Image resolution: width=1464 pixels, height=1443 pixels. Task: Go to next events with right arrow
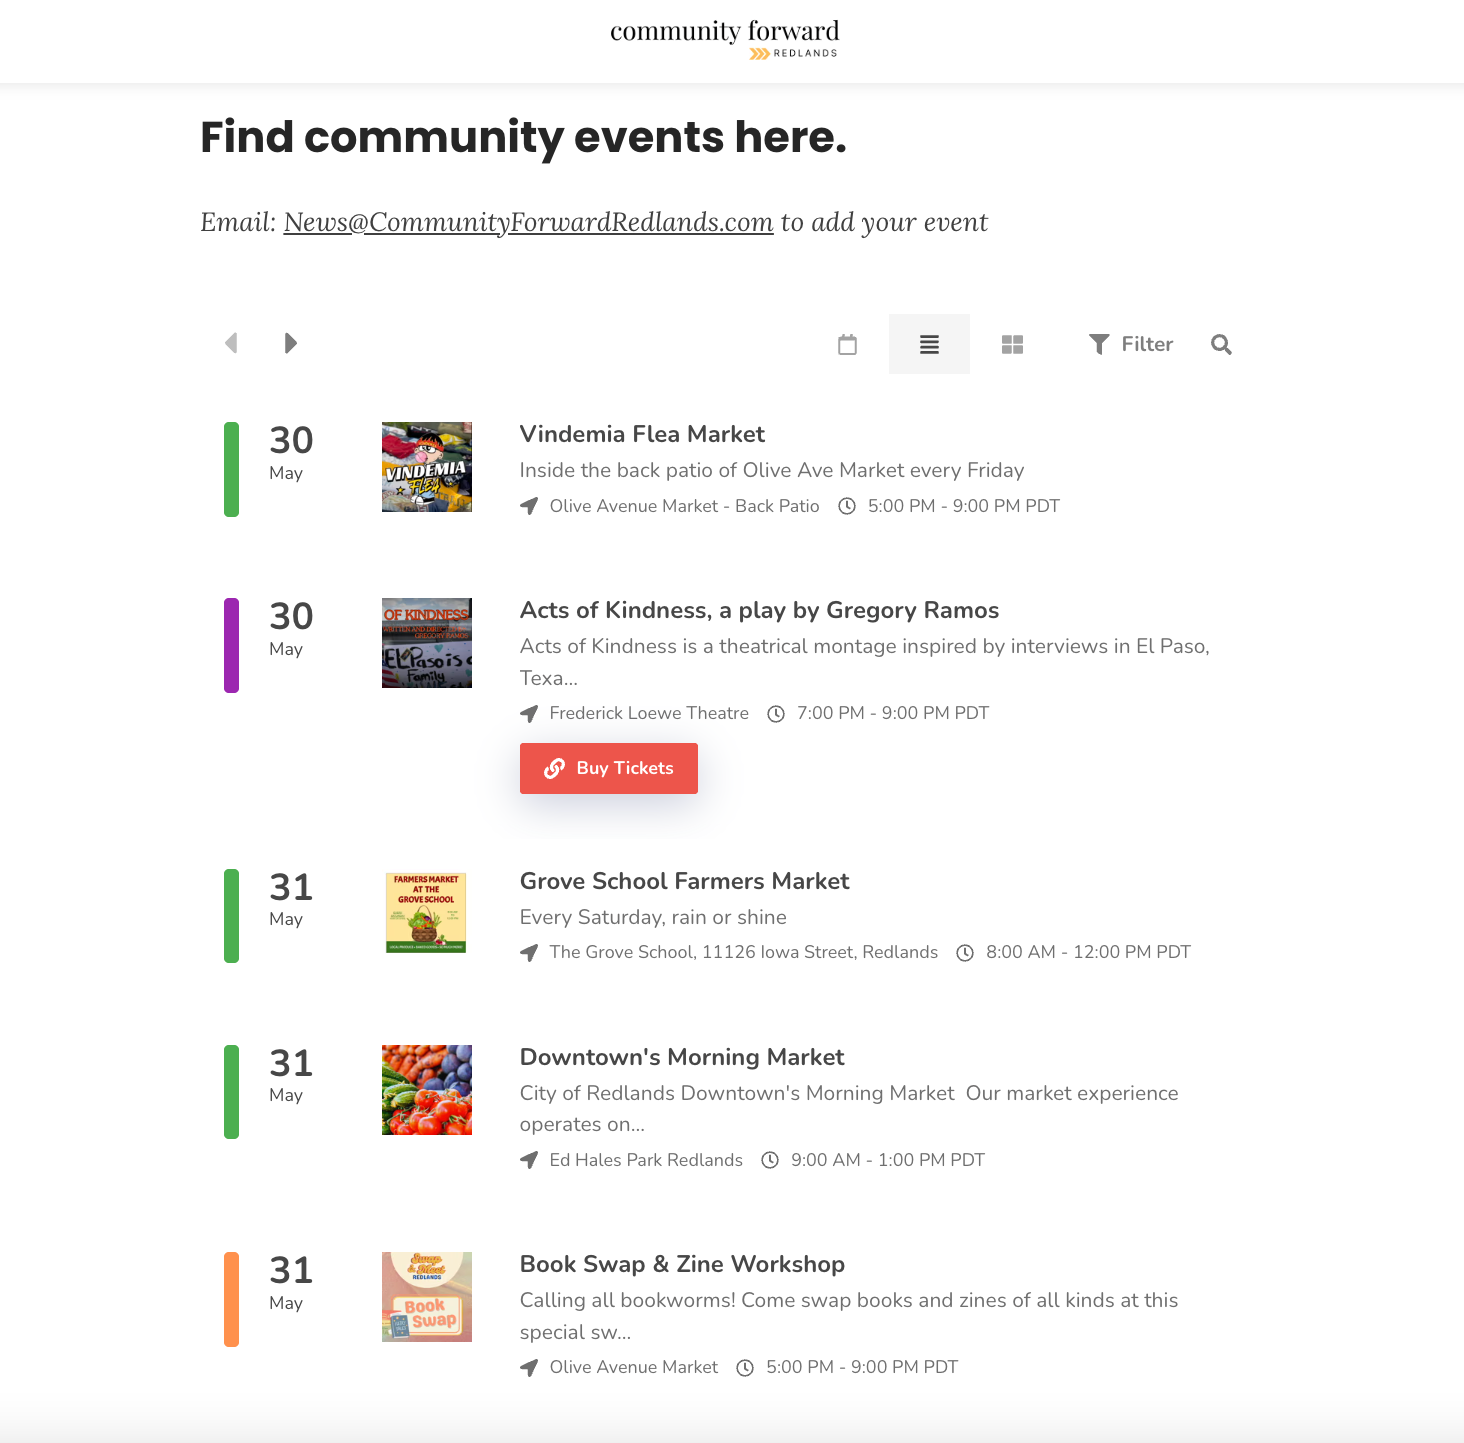291,344
